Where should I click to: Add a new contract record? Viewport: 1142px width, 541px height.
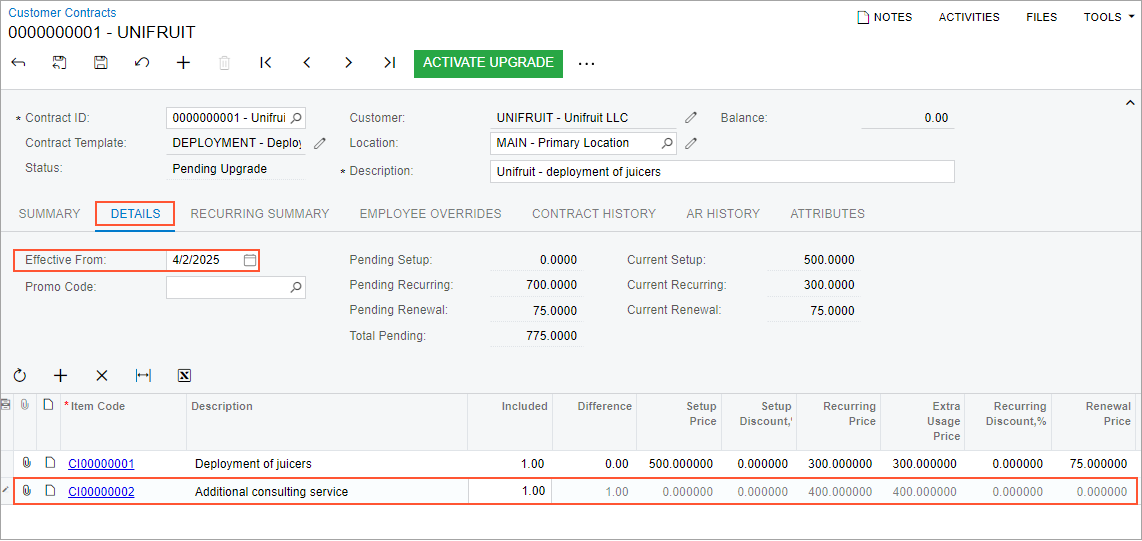(x=183, y=63)
